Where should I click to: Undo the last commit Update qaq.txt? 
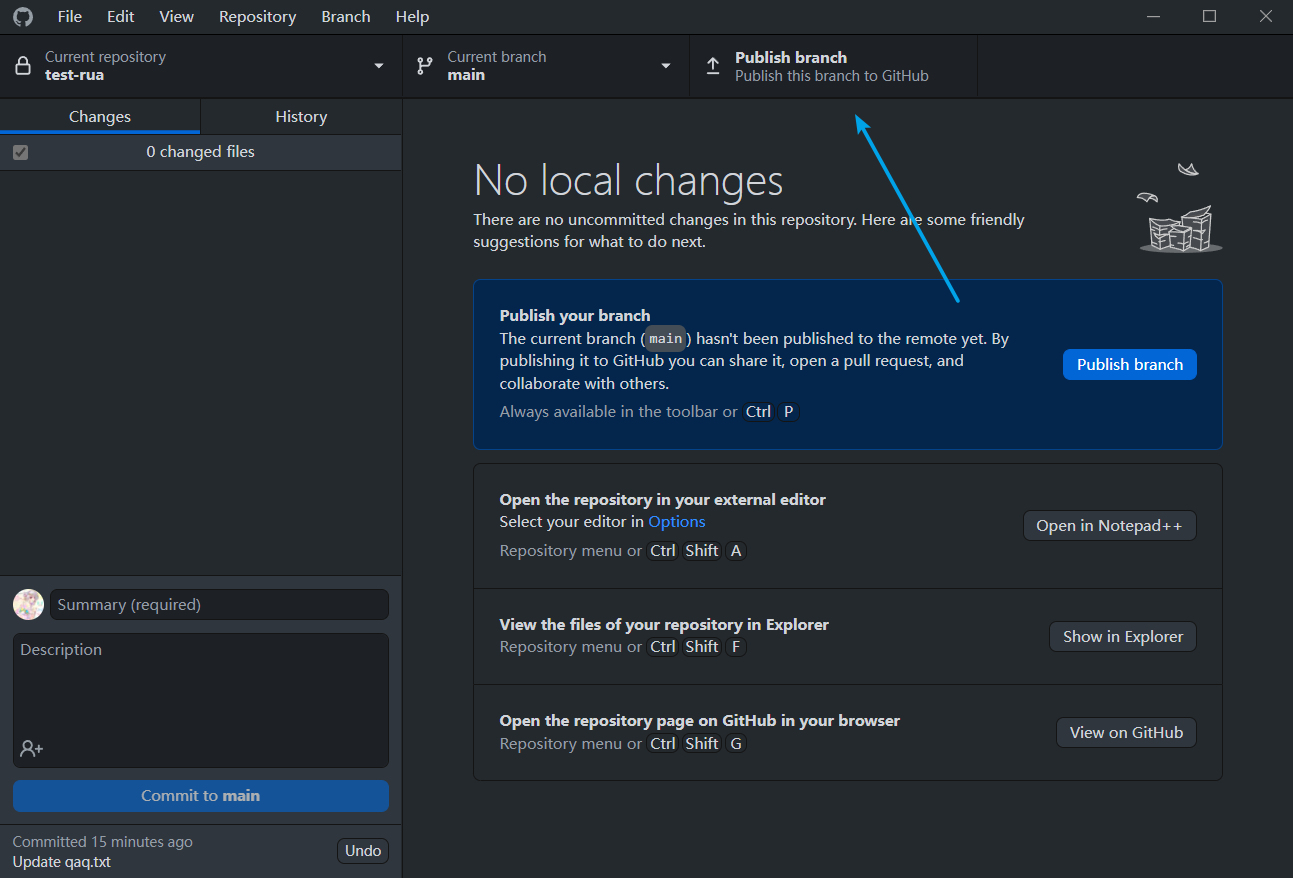coord(362,851)
